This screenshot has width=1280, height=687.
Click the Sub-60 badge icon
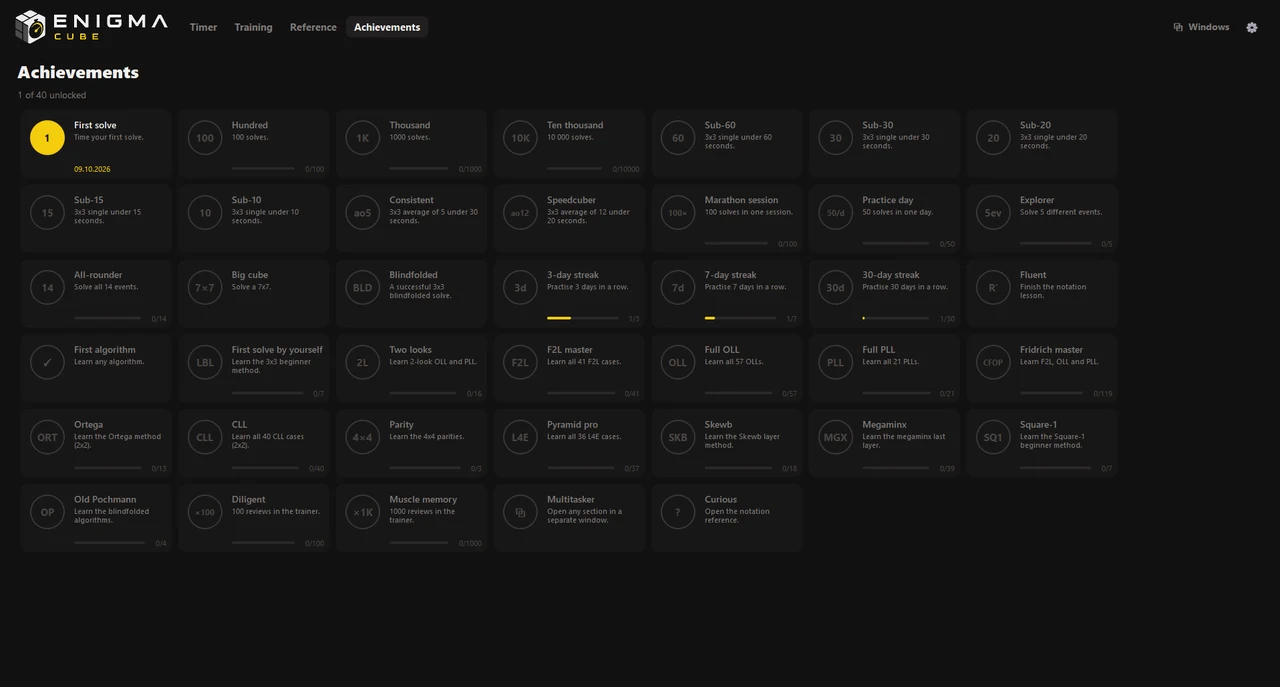pos(678,138)
